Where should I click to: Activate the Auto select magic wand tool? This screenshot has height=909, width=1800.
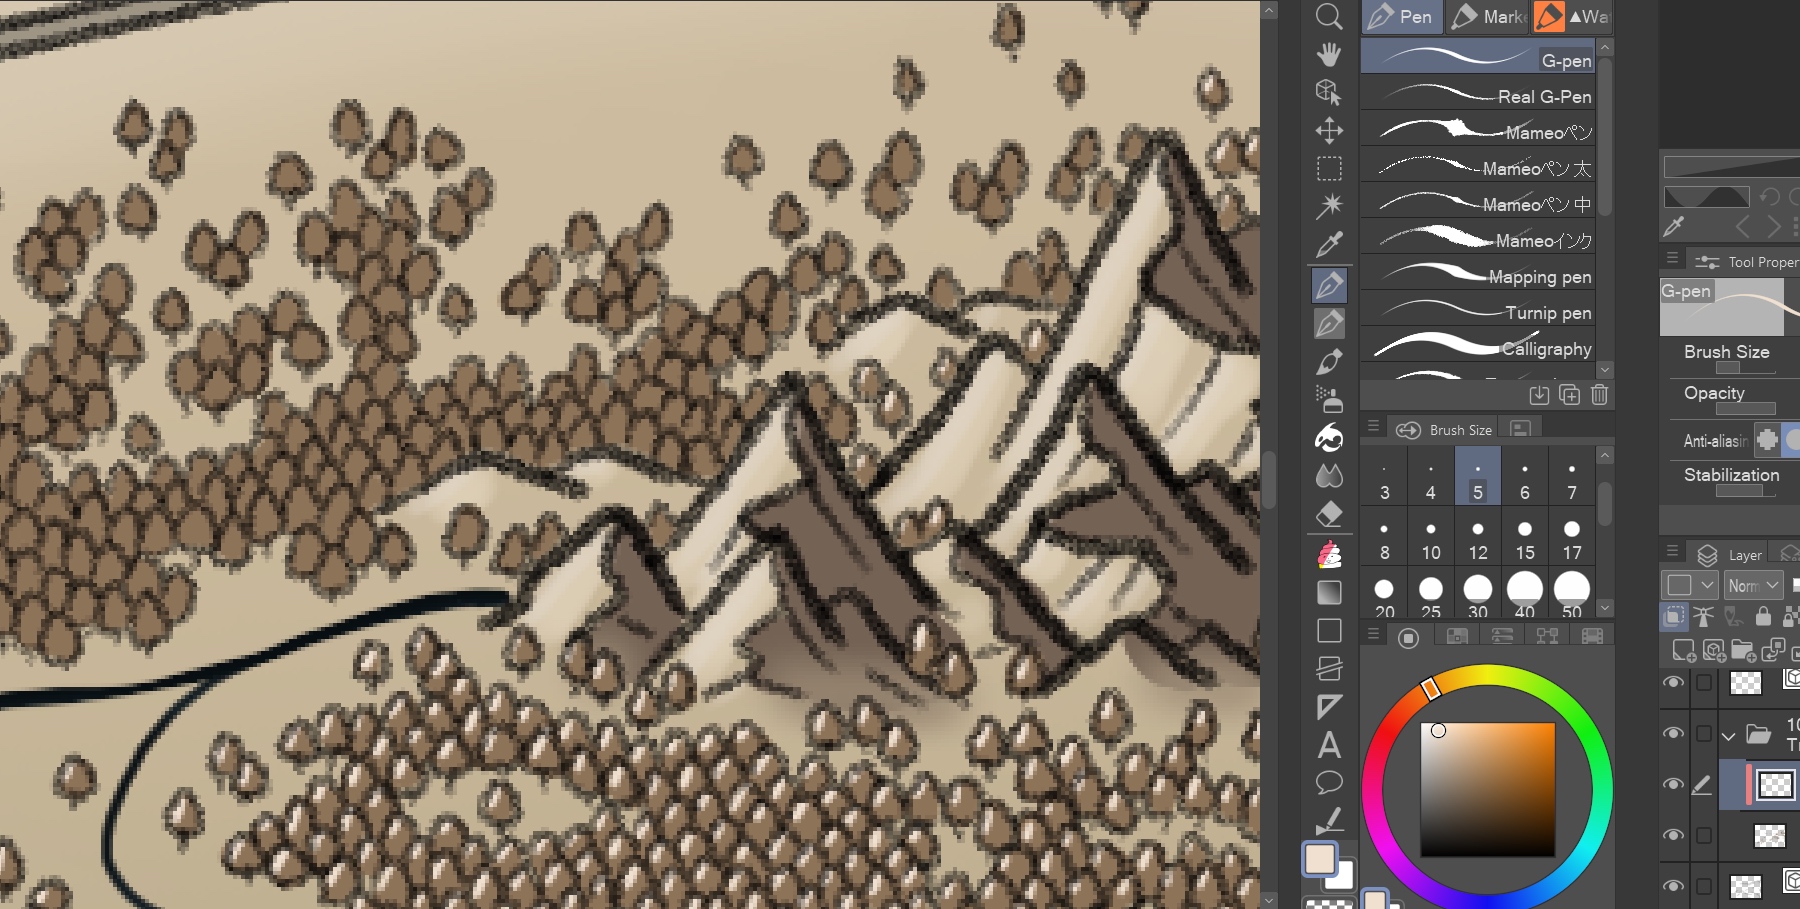pyautogui.click(x=1329, y=206)
